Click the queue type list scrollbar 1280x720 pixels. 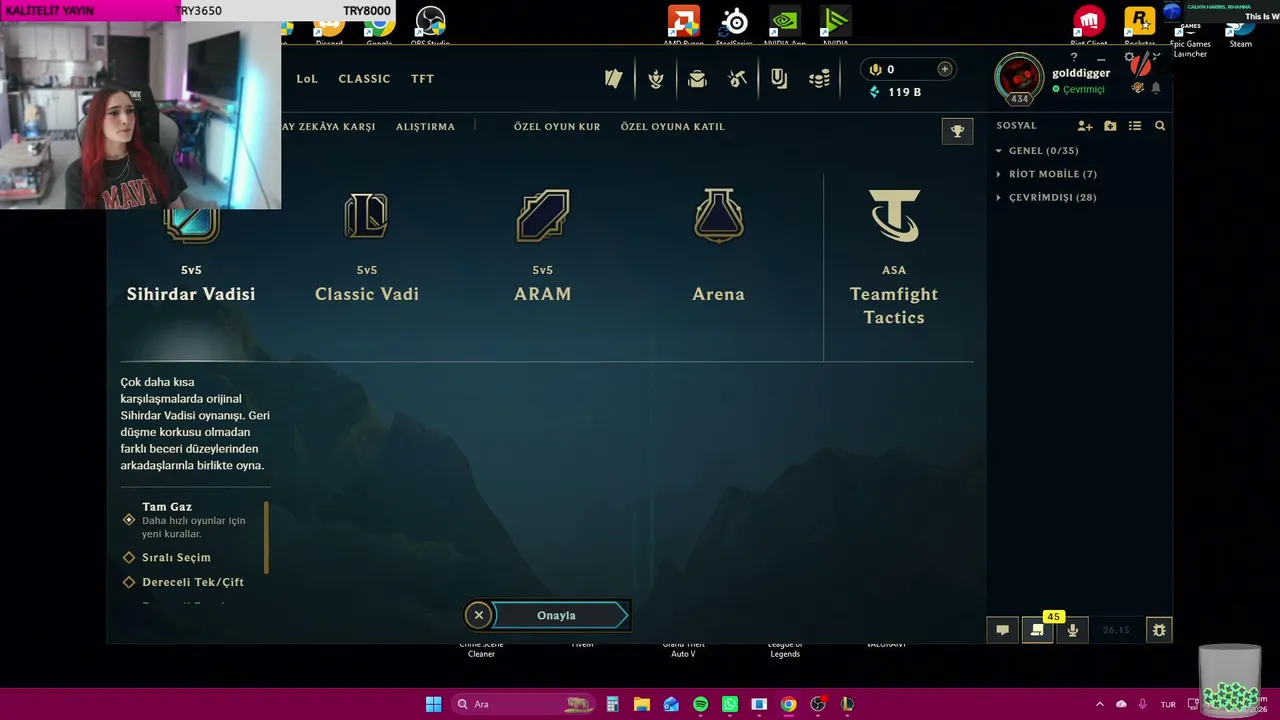coord(266,537)
